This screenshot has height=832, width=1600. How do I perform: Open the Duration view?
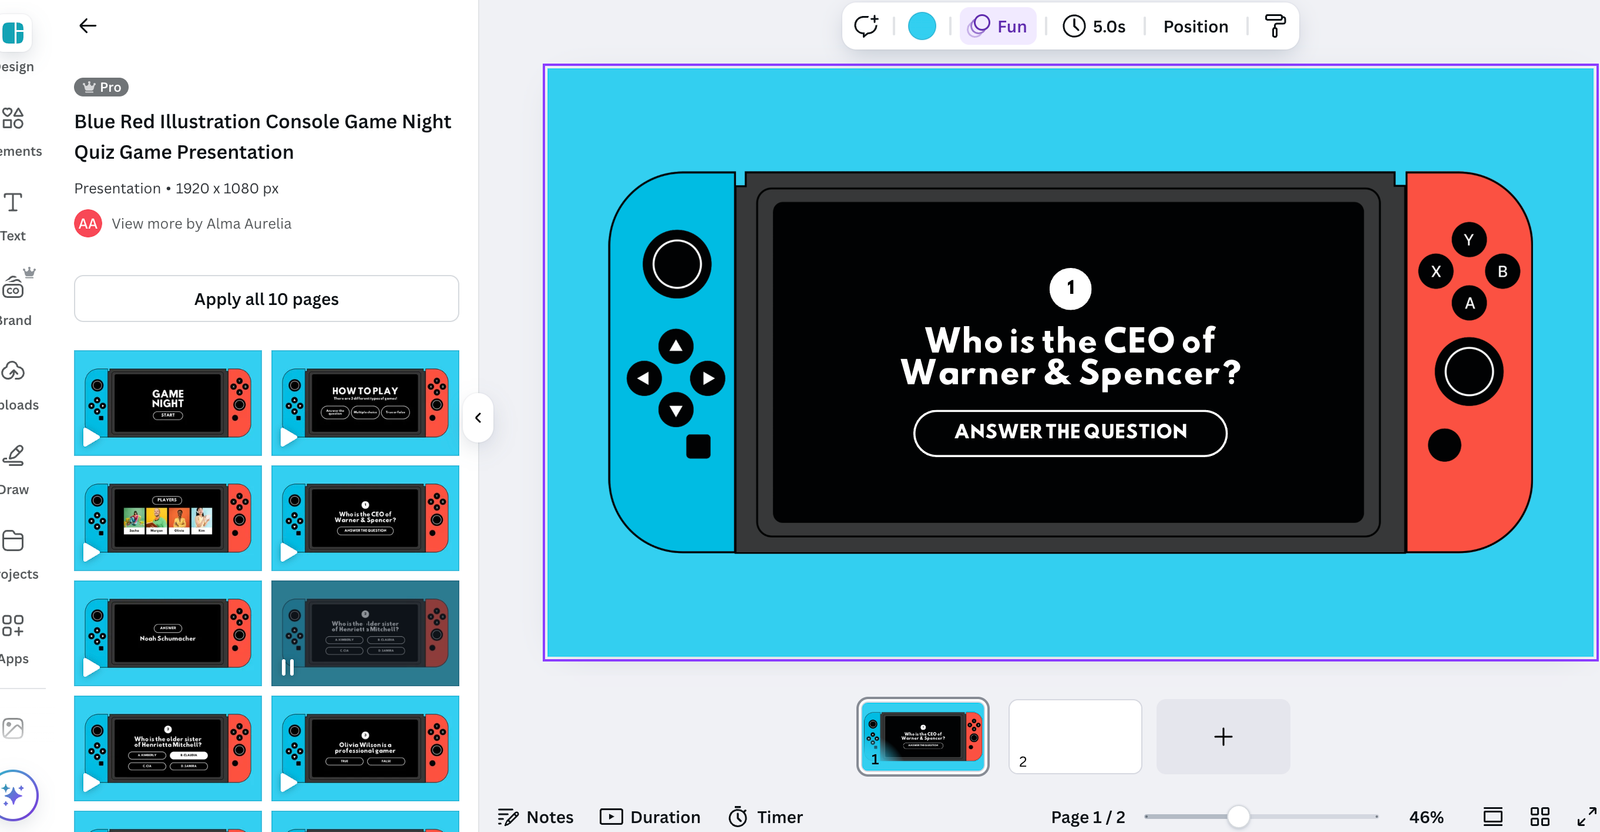pos(650,817)
